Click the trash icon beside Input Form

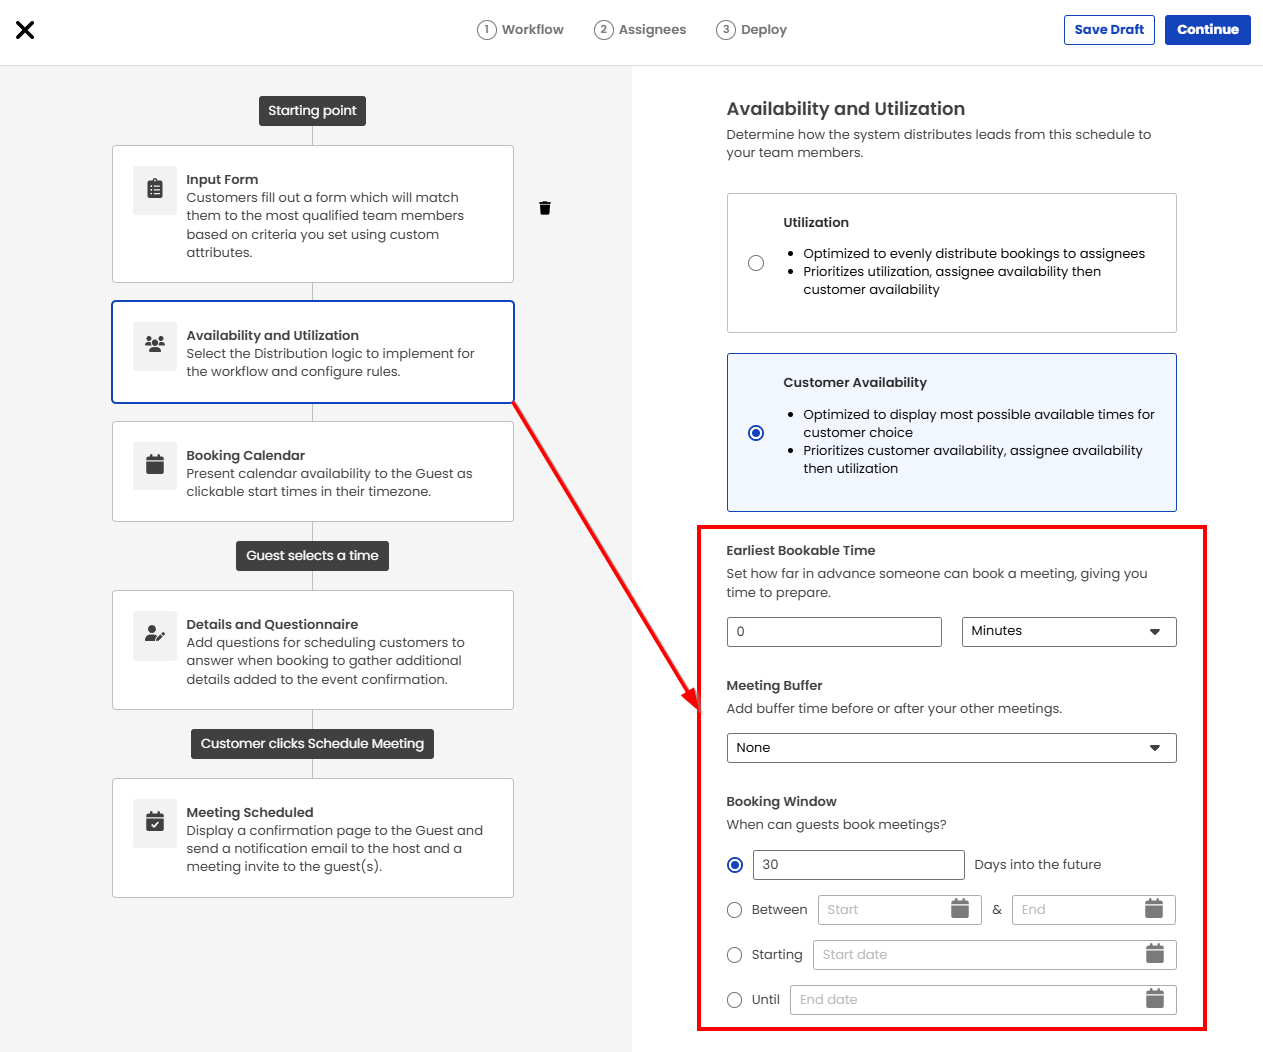click(545, 208)
